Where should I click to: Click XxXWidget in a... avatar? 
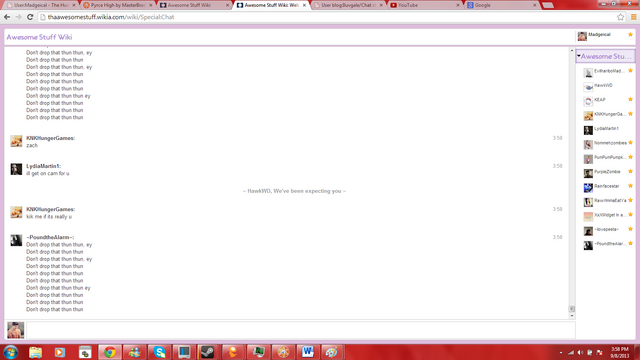(588, 216)
